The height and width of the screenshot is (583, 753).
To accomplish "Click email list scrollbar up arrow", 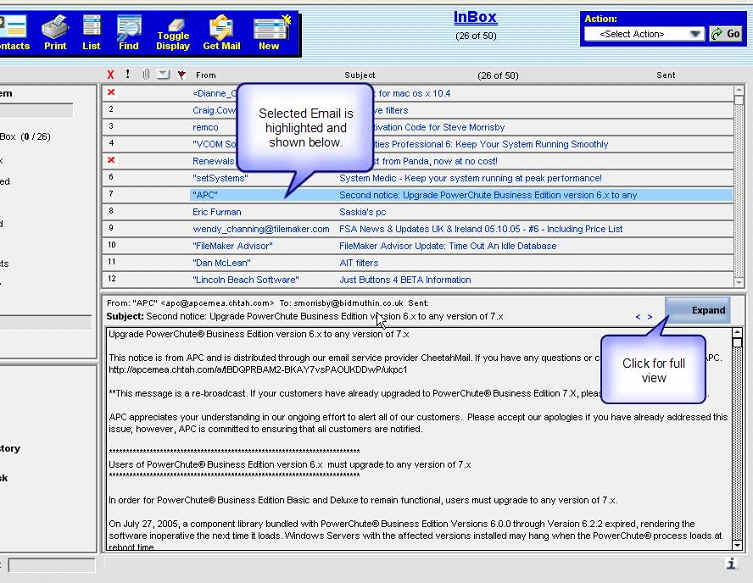I will pyautogui.click(x=739, y=90).
